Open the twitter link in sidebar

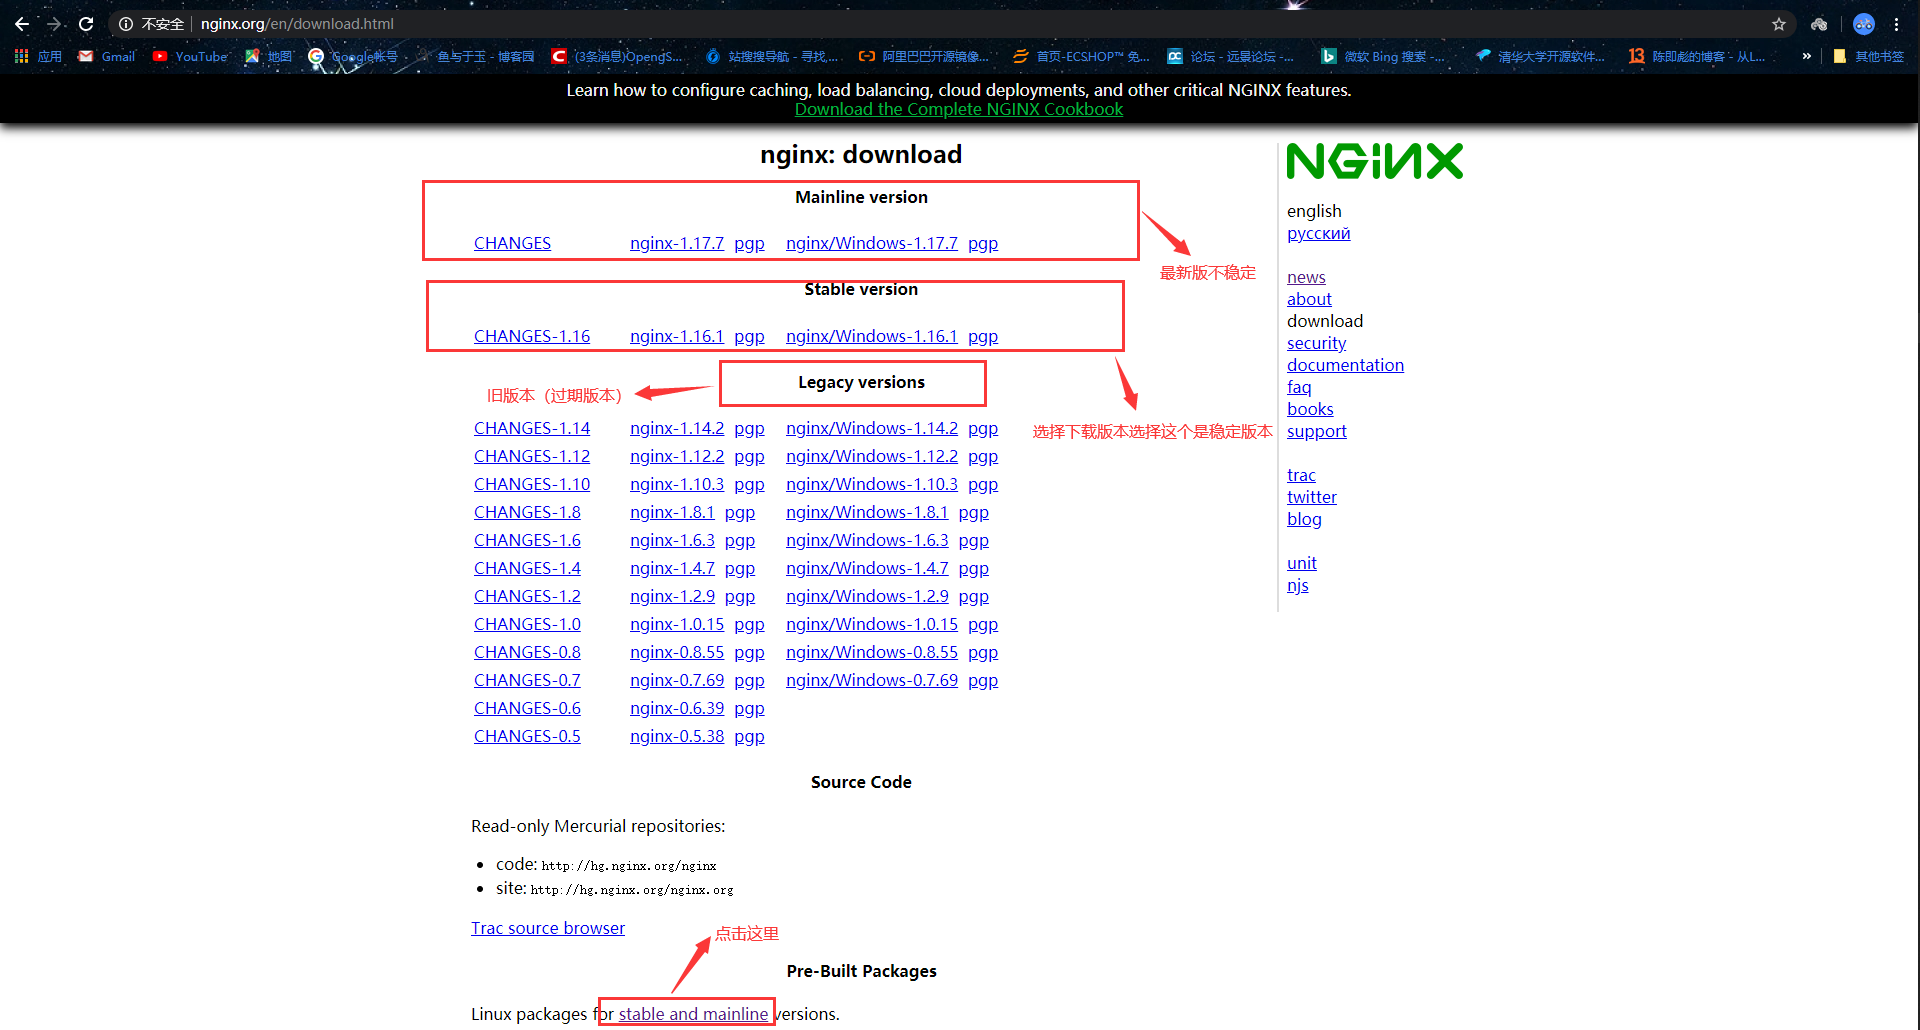[x=1311, y=497]
